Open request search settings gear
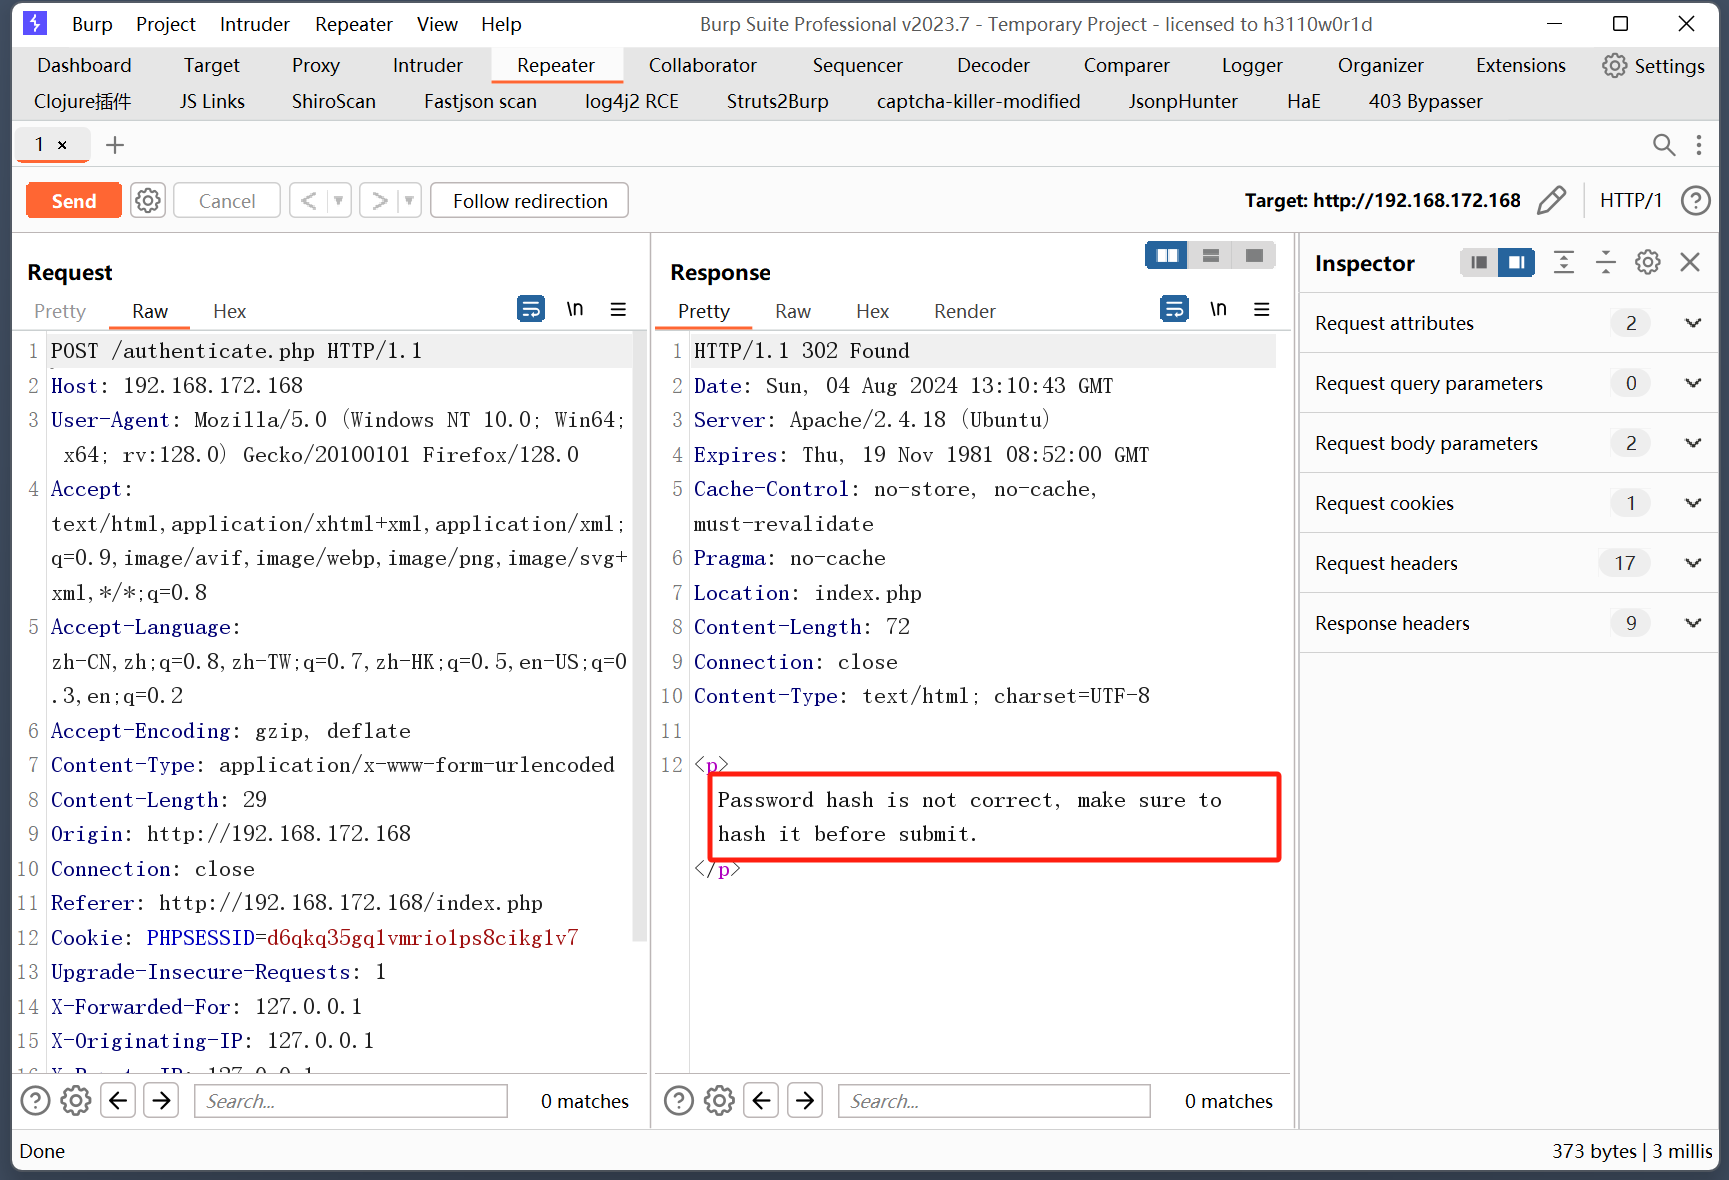Viewport: 1729px width, 1180px height. point(76,1101)
